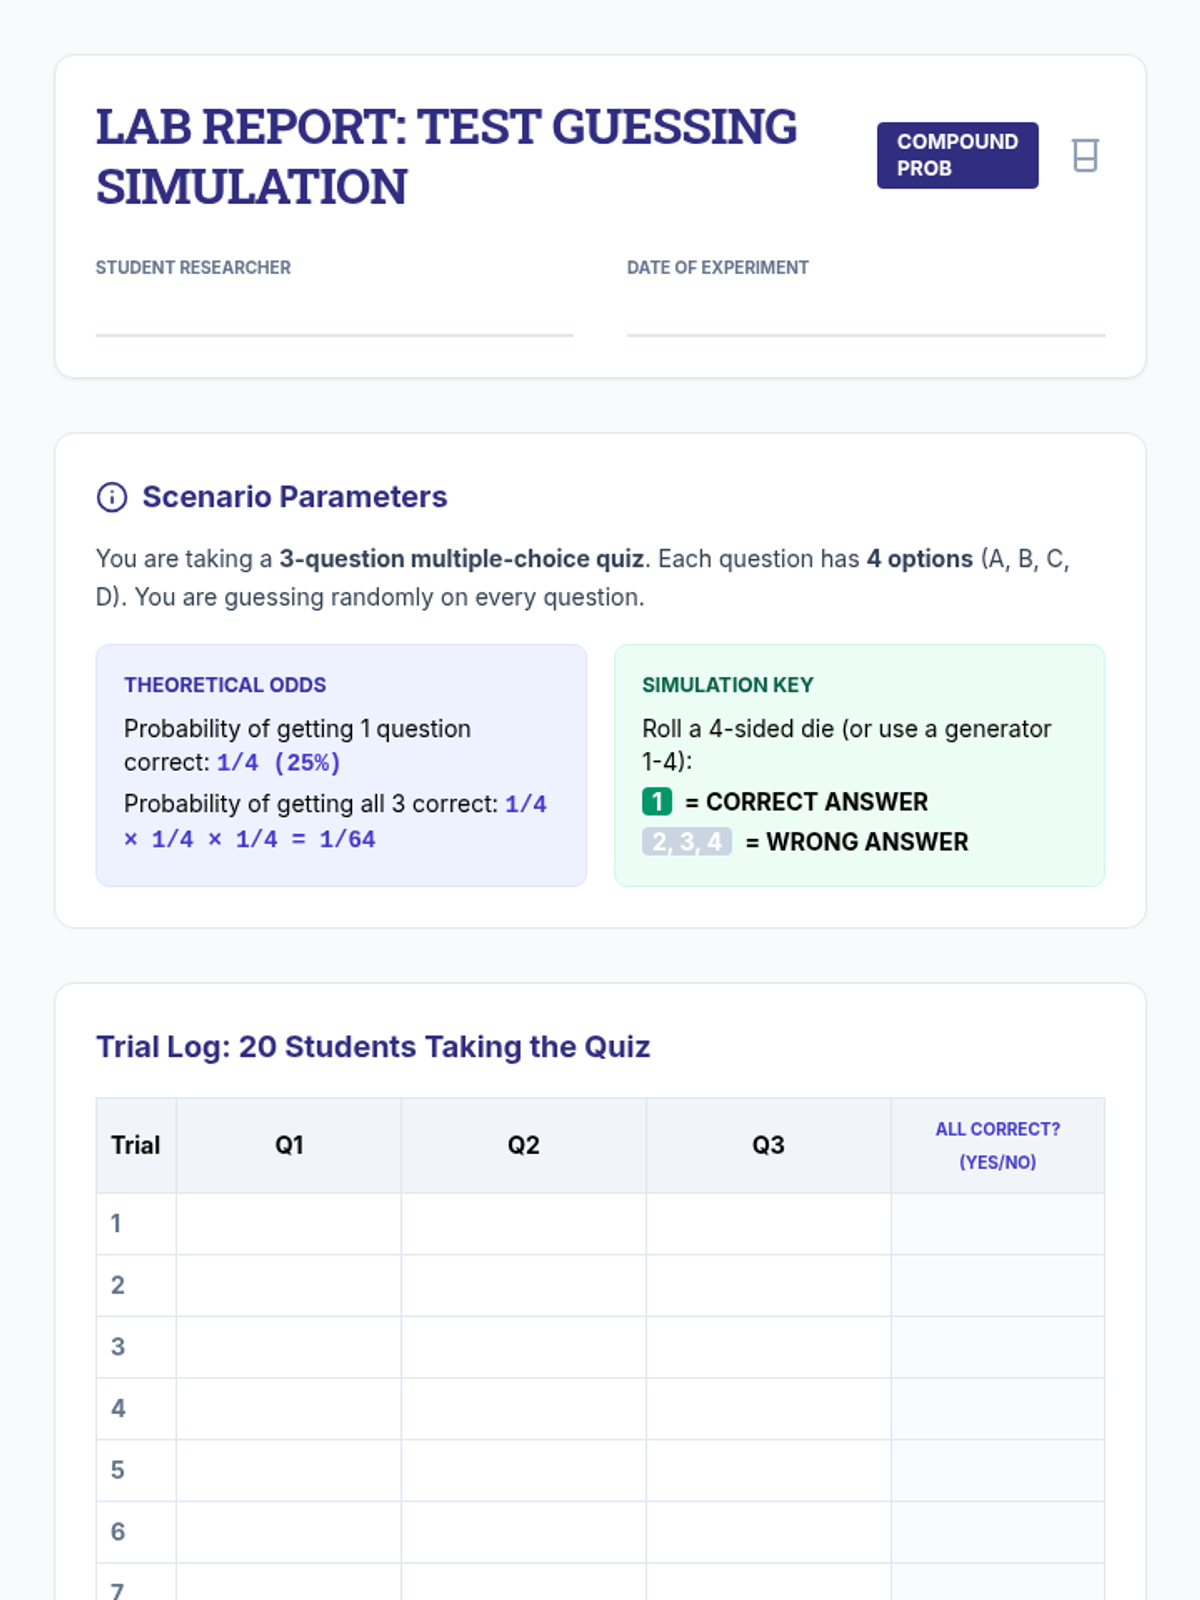
Task: Click the Q3 cell for Trial 3
Action: tap(768, 1347)
